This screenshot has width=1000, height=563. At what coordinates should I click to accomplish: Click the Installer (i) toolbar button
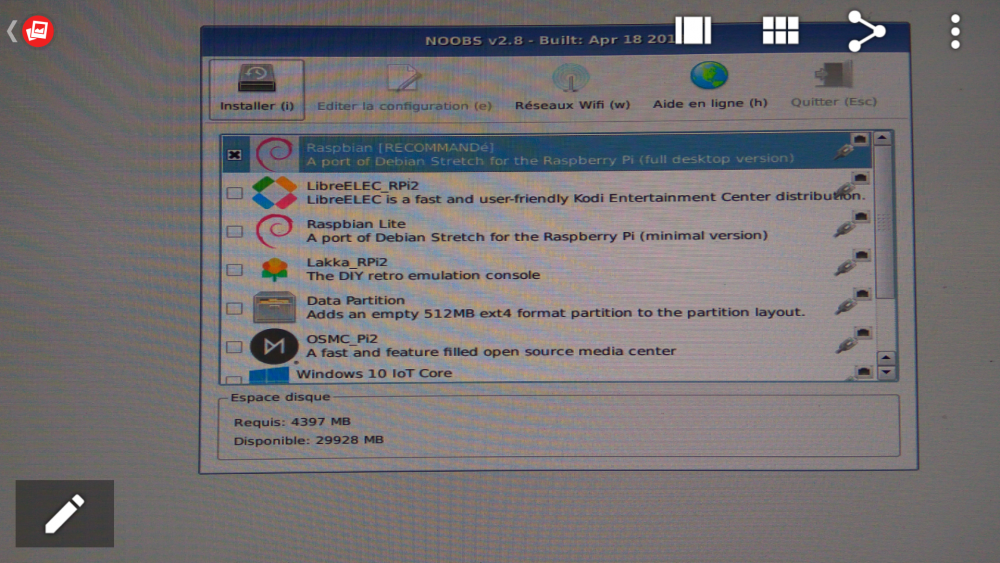tap(256, 89)
